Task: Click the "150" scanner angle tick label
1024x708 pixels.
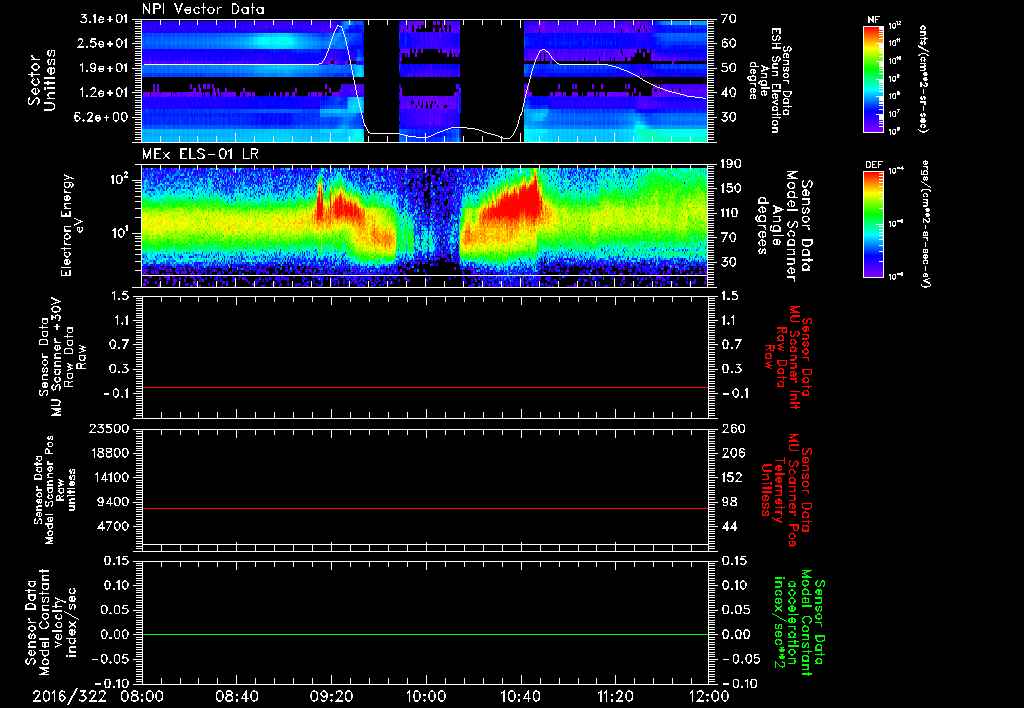Action: [732, 188]
